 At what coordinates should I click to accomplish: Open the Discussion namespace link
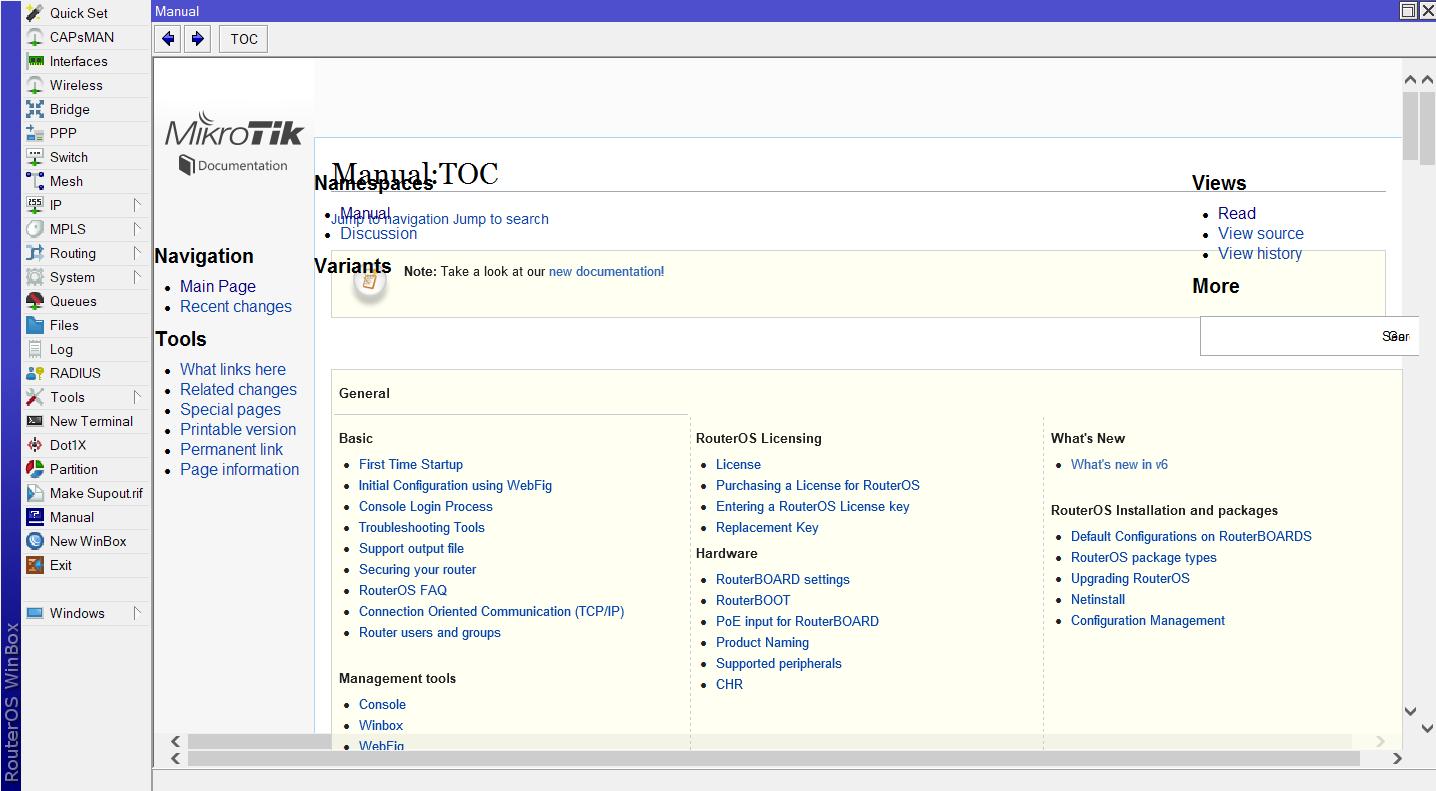point(379,233)
